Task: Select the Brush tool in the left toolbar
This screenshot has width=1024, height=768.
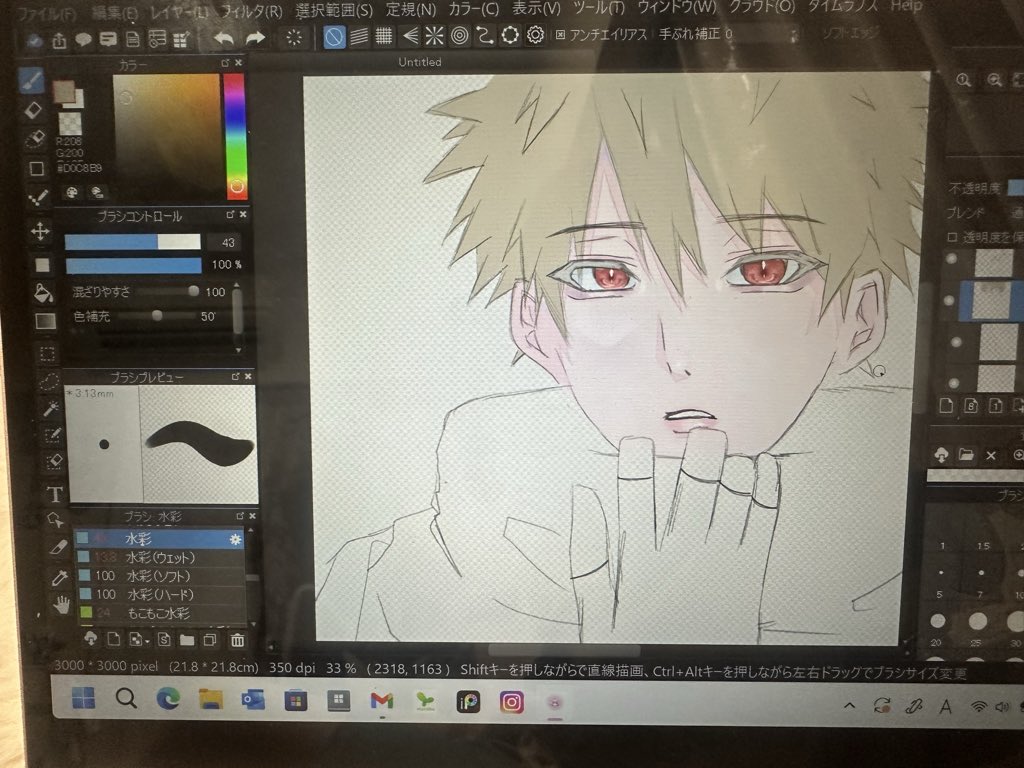Action: (x=31, y=81)
